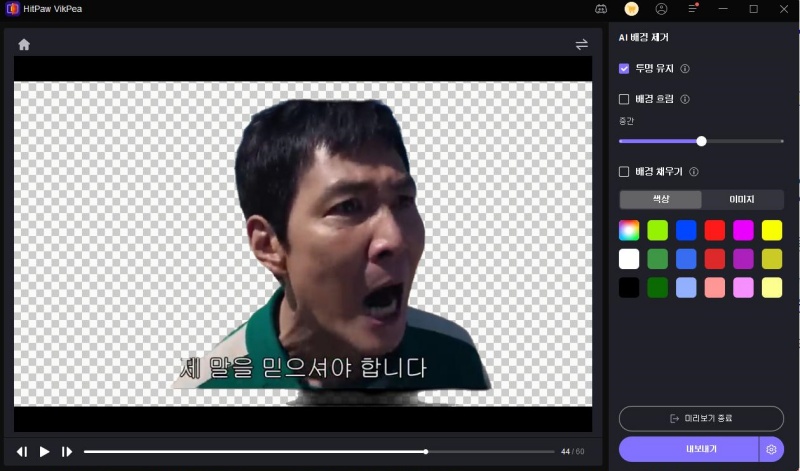
Task: Enable the 배경 채우기 checkbox
Action: tap(624, 172)
